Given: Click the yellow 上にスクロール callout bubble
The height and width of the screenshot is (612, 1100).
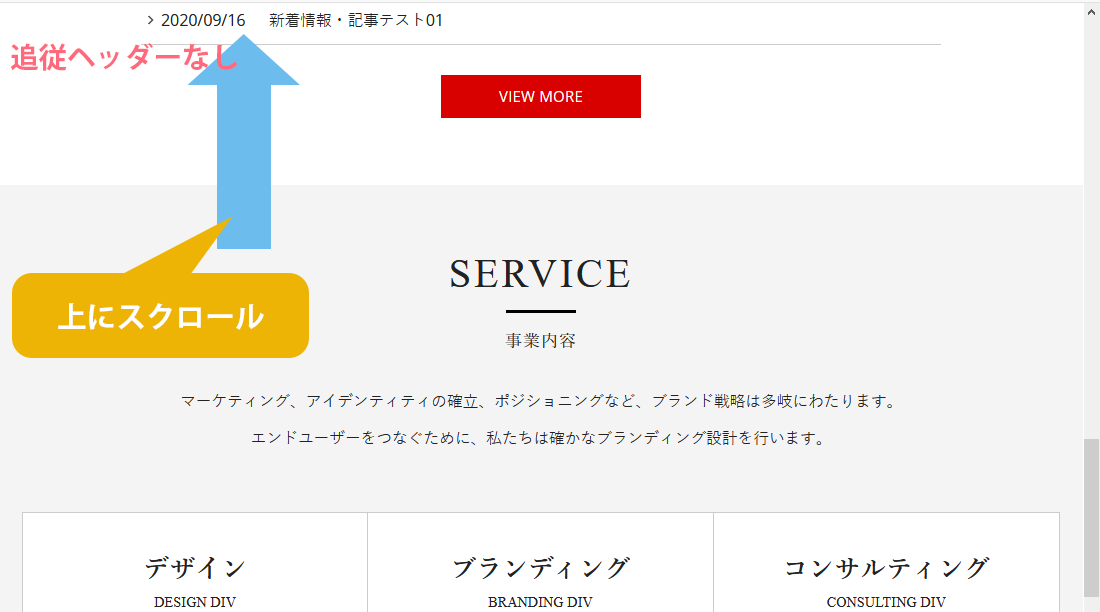Looking at the screenshot, I should pos(160,316).
